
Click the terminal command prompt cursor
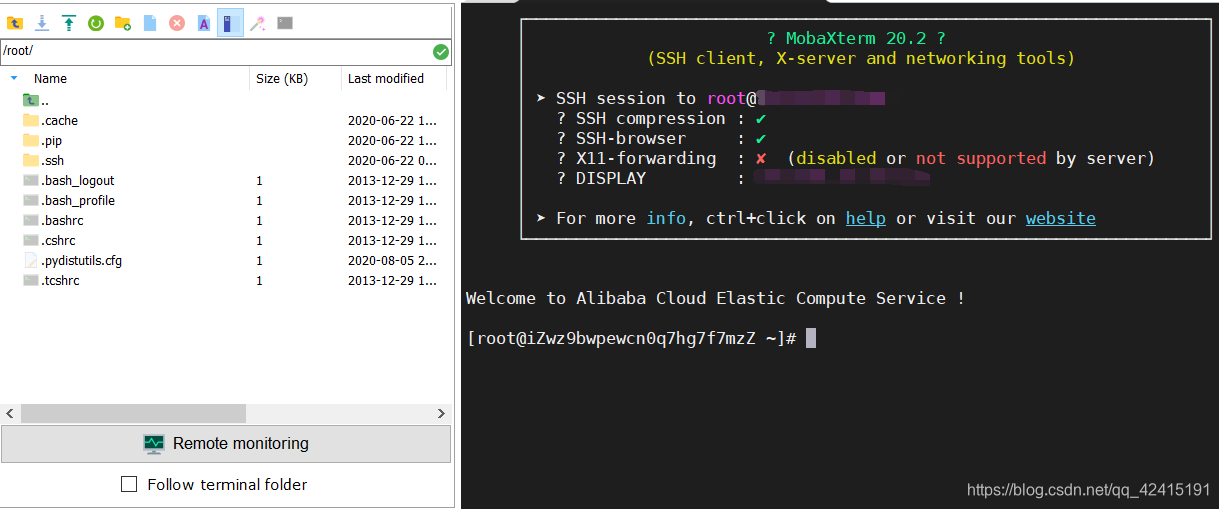811,338
